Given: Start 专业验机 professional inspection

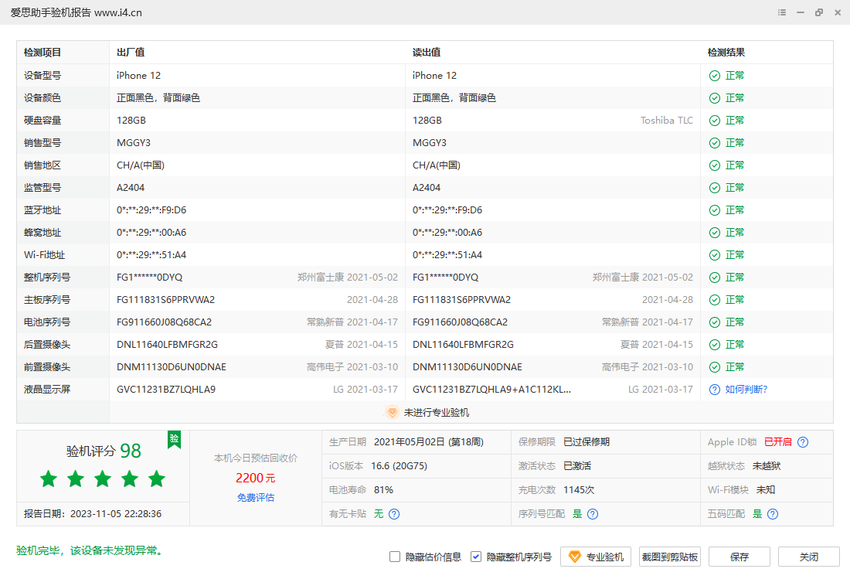Looking at the screenshot, I should click(x=596, y=557).
